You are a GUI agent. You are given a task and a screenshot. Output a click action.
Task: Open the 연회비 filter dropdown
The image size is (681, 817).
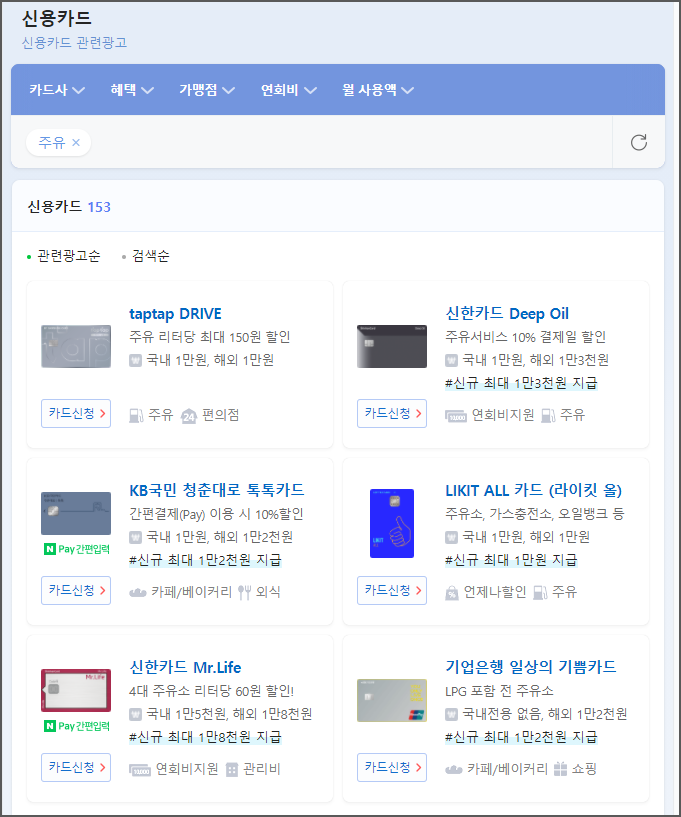pyautogui.click(x=289, y=90)
